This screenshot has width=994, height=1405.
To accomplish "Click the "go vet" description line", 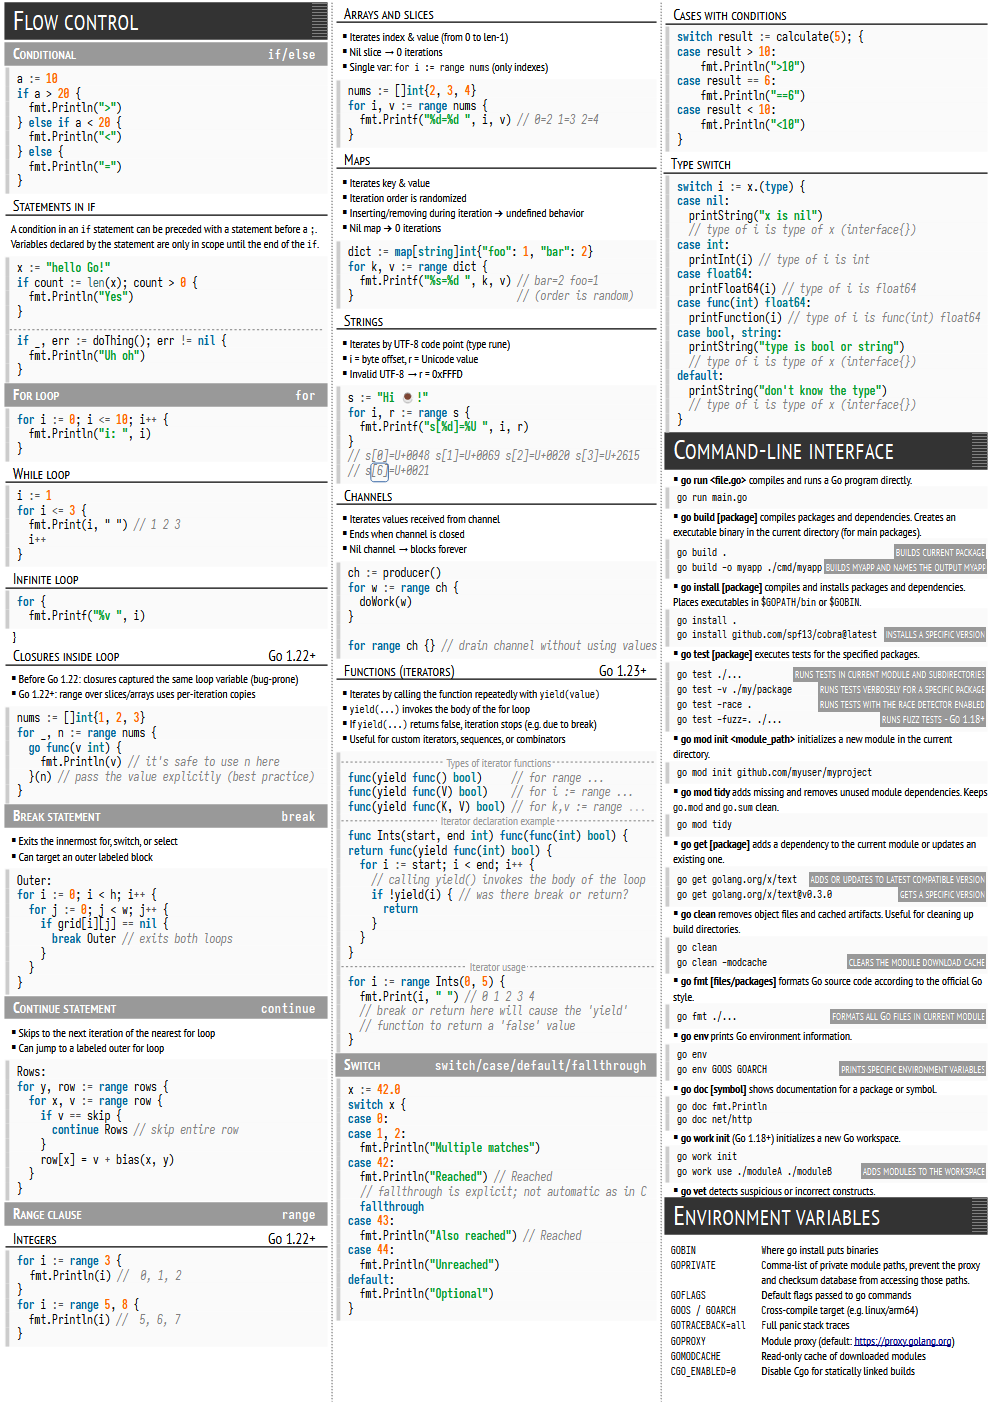I will pos(777,1191).
